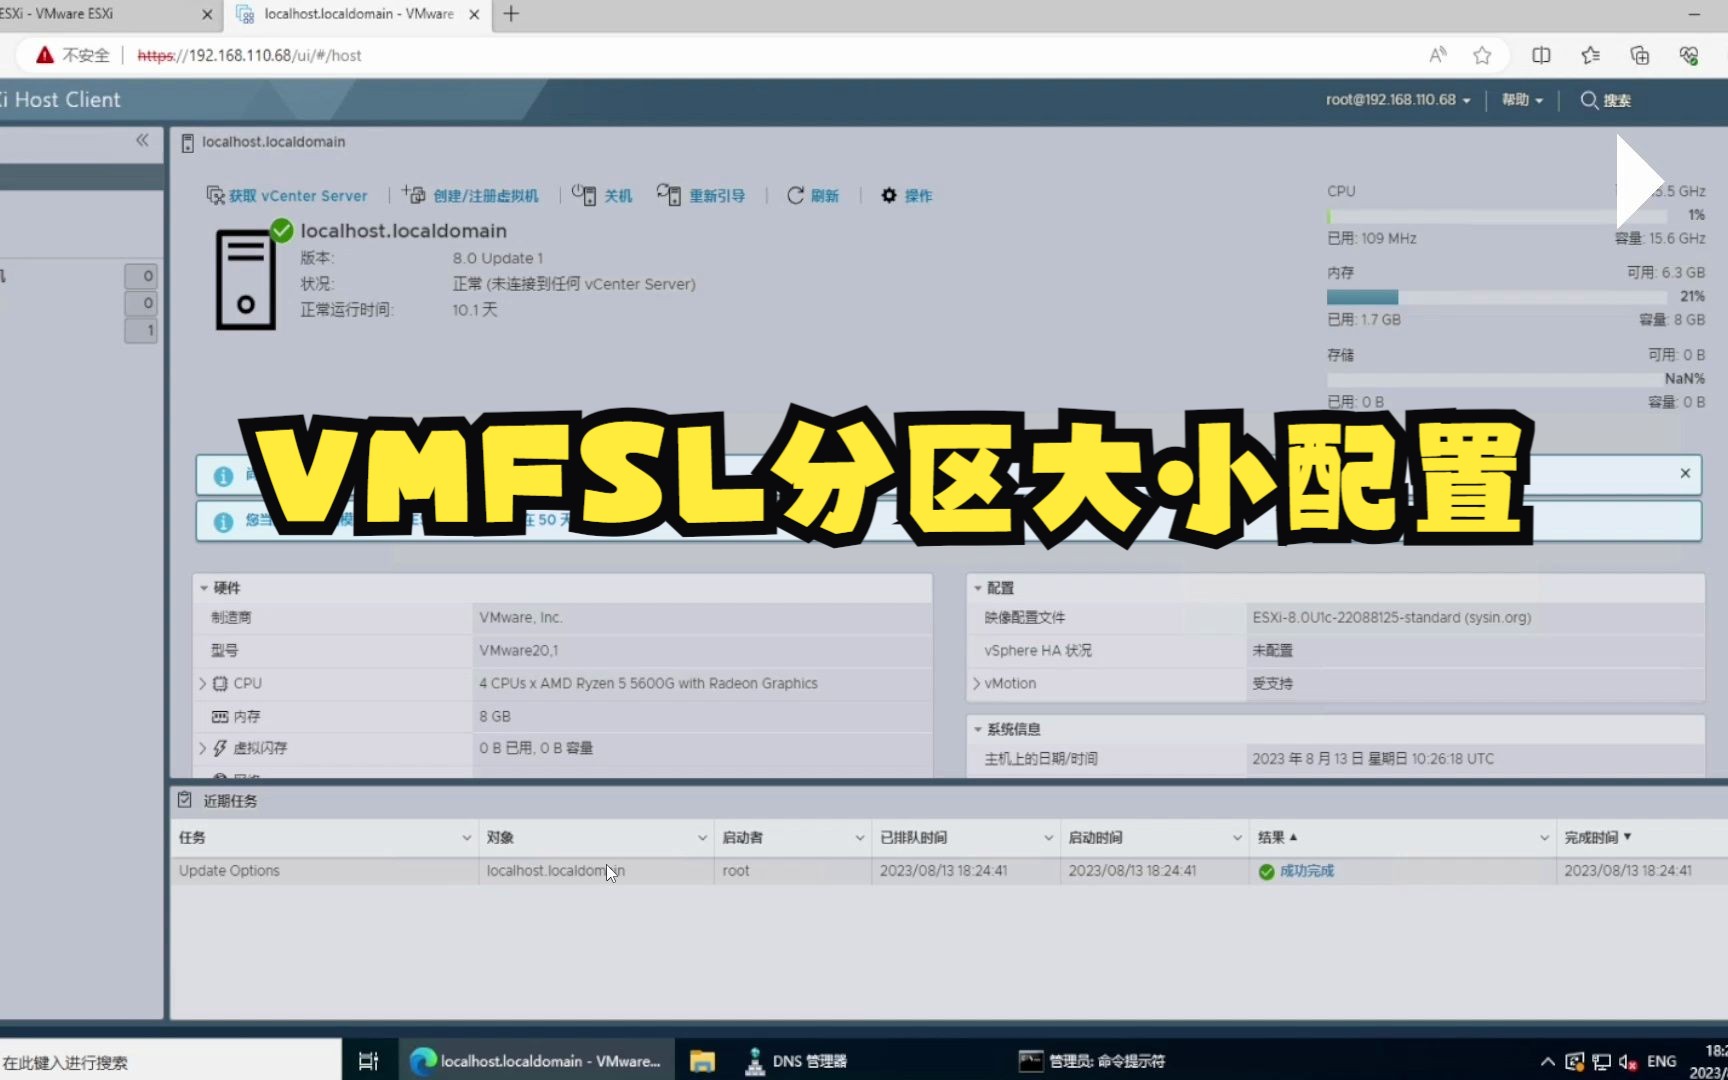Close the localhost.localdomain browser tab
The height and width of the screenshot is (1080, 1728).
tap(474, 14)
